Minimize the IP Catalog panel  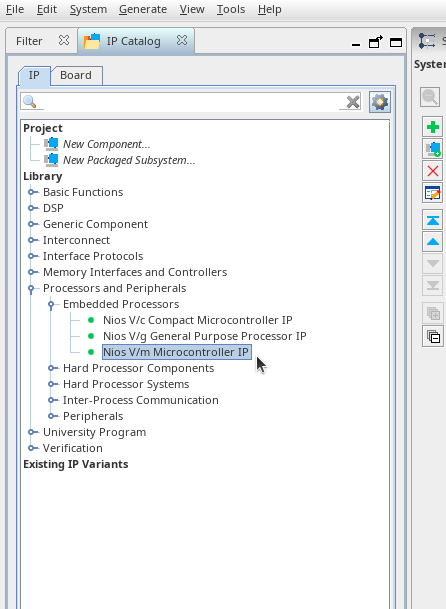coord(355,44)
